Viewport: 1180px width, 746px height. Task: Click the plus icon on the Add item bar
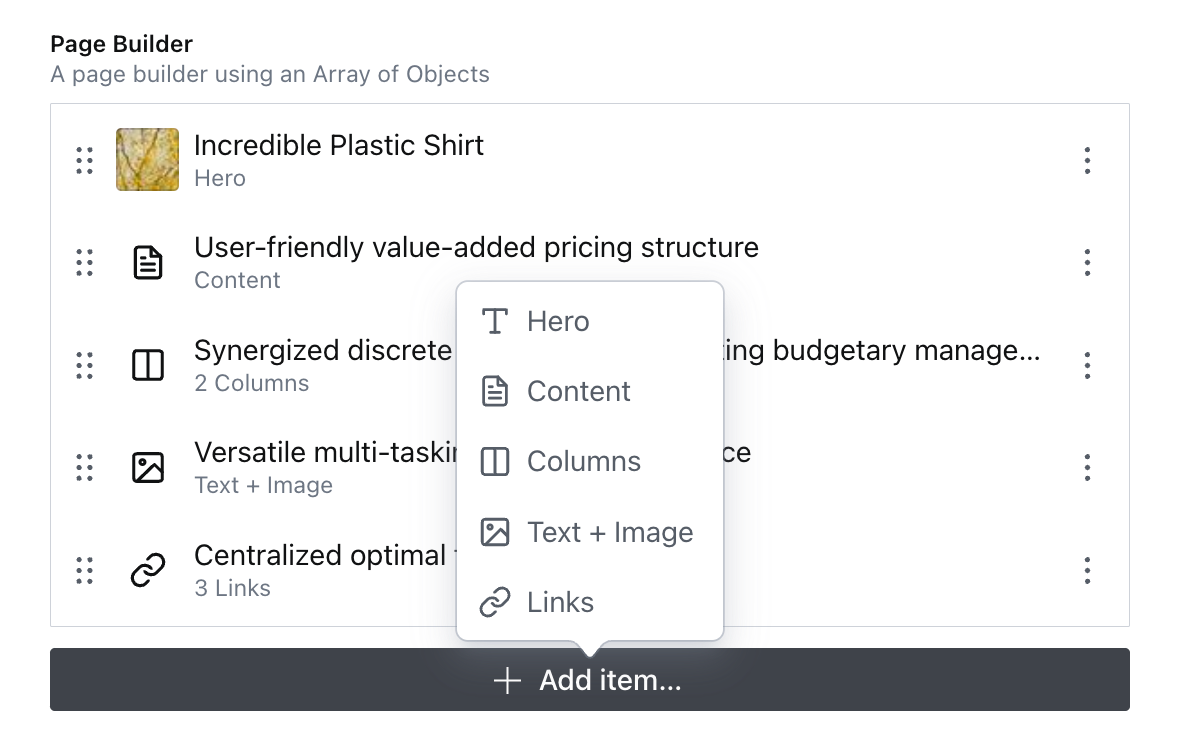click(507, 680)
